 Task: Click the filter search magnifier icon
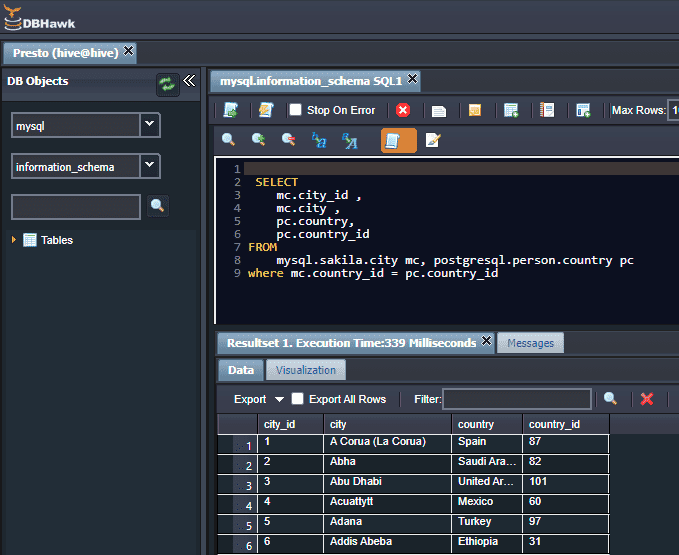point(611,399)
